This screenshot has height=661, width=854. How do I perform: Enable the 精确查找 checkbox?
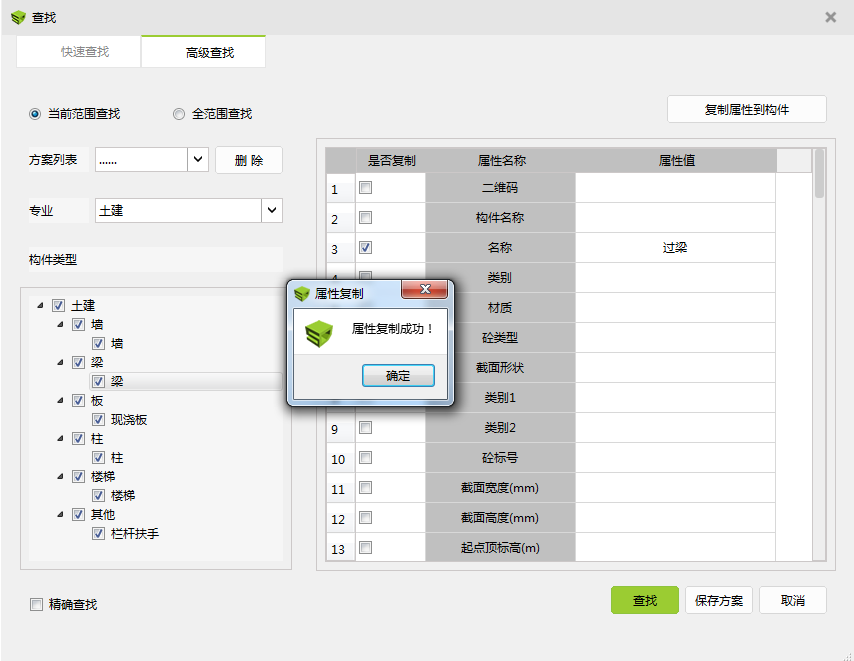pyautogui.click(x=36, y=604)
